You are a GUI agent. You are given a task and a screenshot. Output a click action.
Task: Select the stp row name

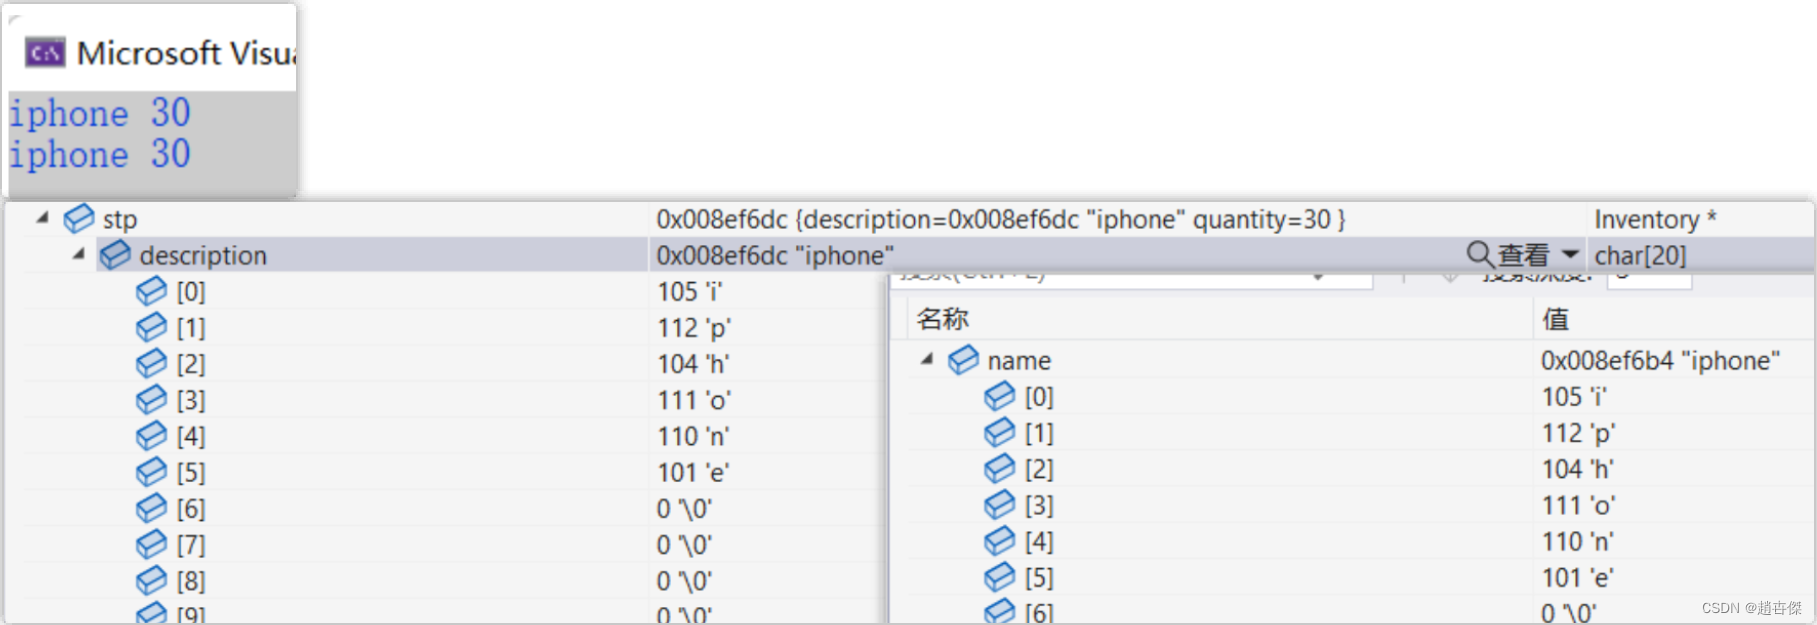point(120,219)
